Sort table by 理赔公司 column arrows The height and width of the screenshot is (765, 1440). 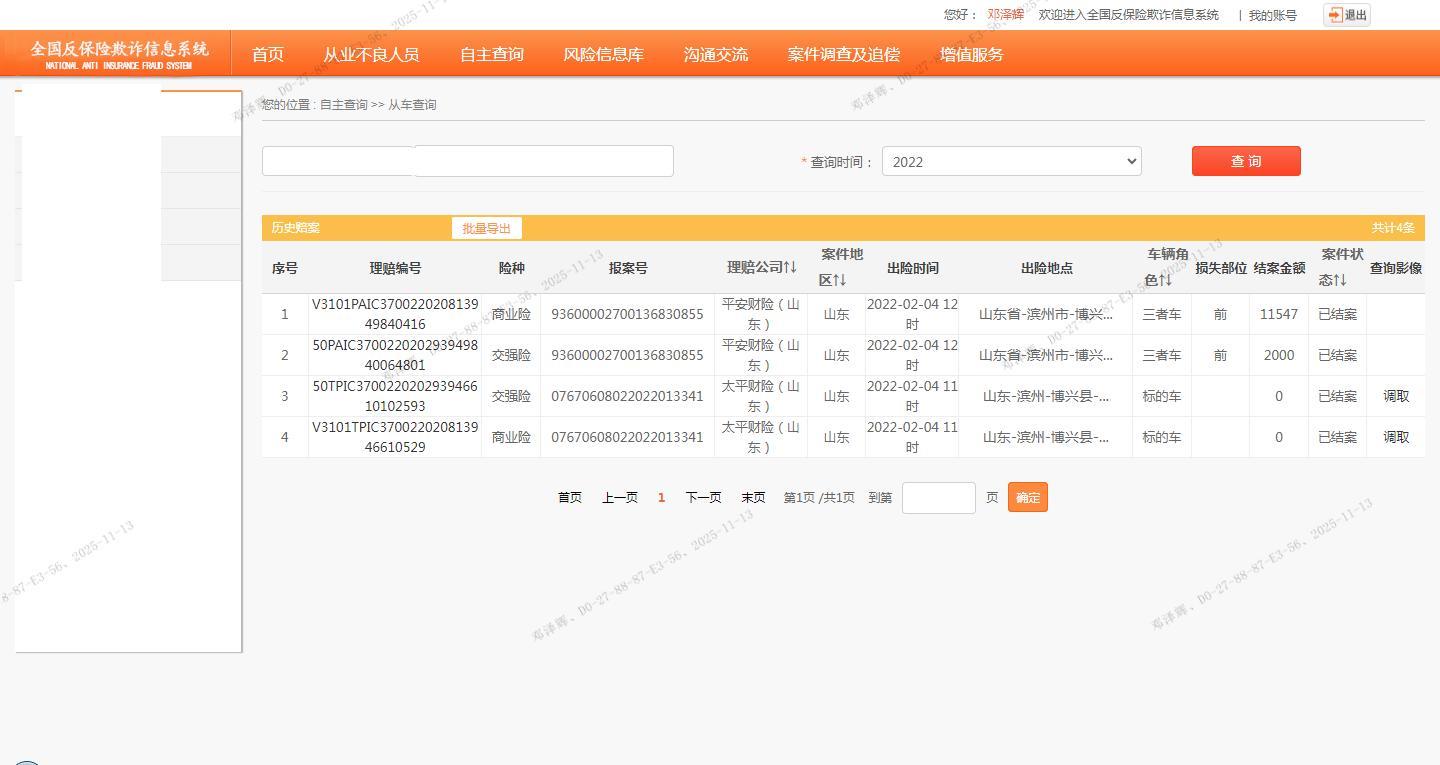coord(789,267)
